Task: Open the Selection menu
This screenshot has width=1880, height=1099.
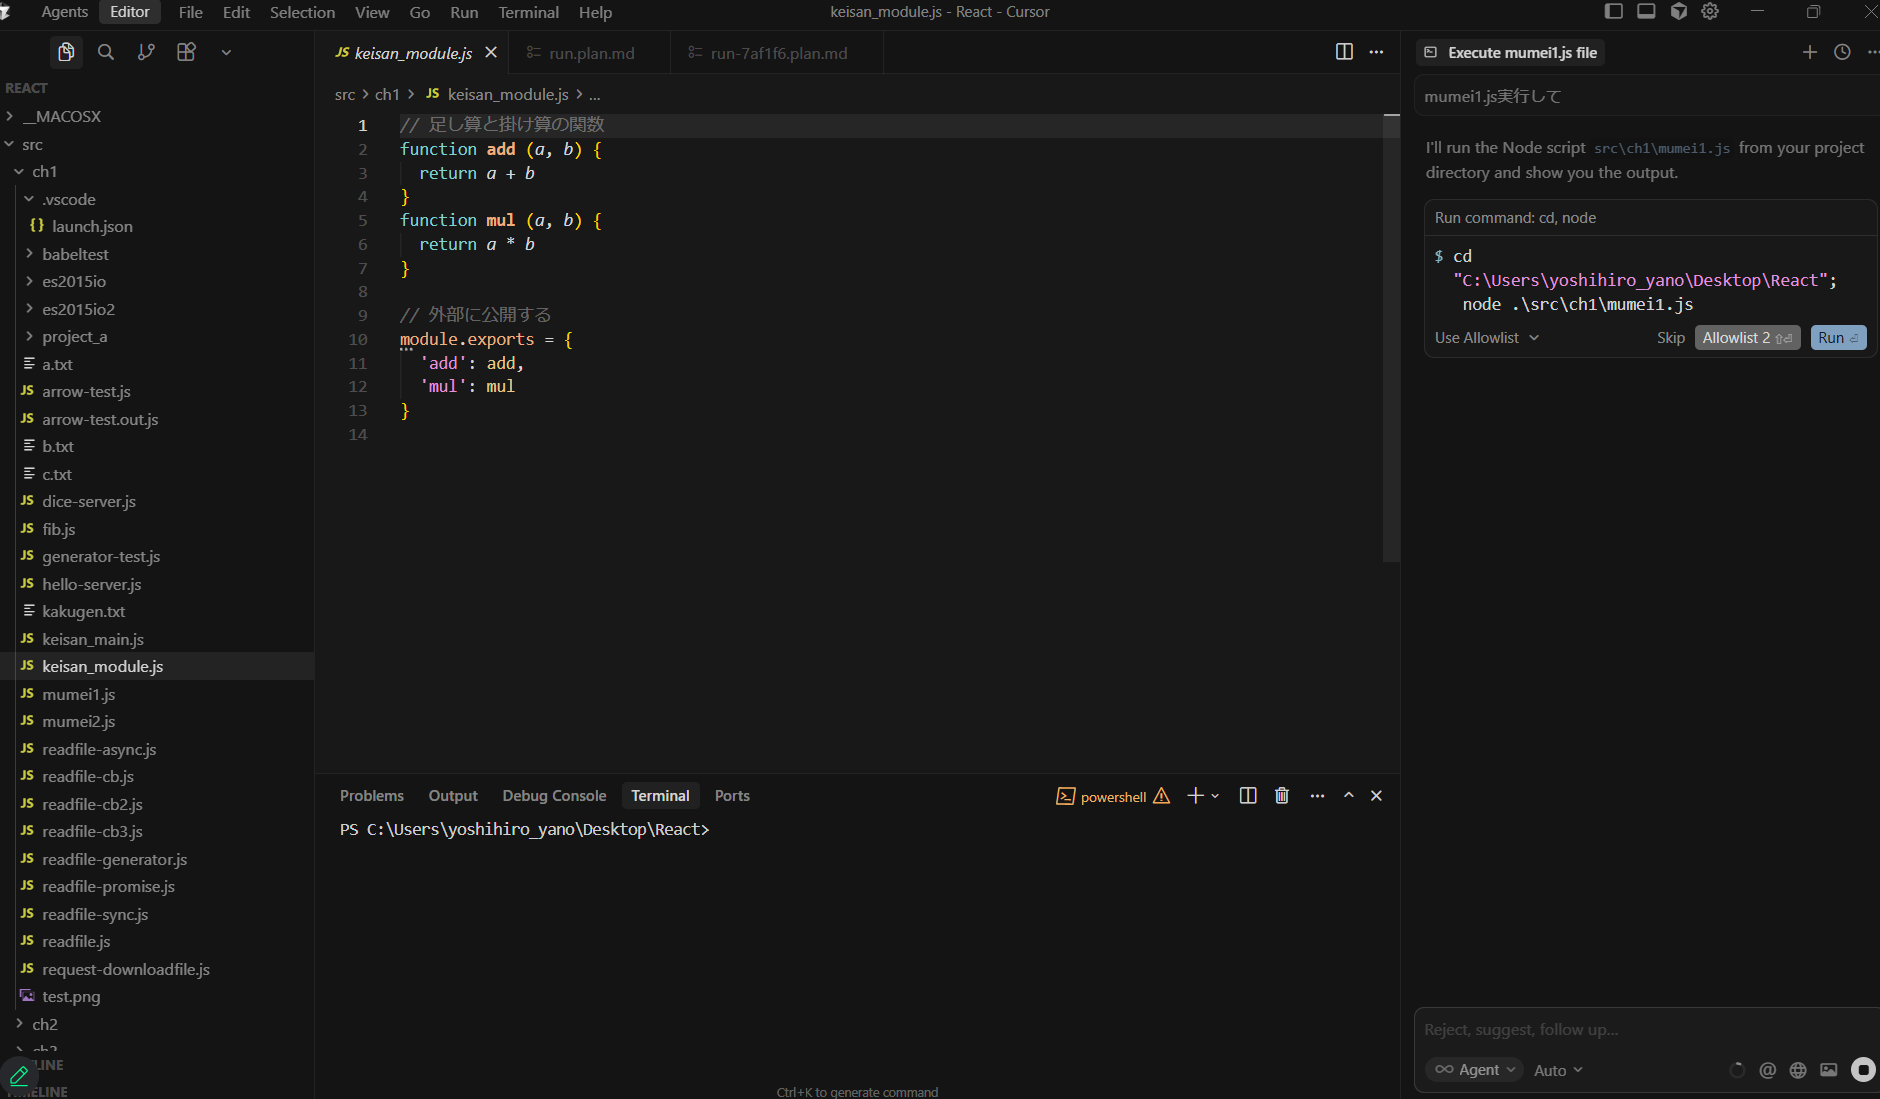Action: coord(302,12)
